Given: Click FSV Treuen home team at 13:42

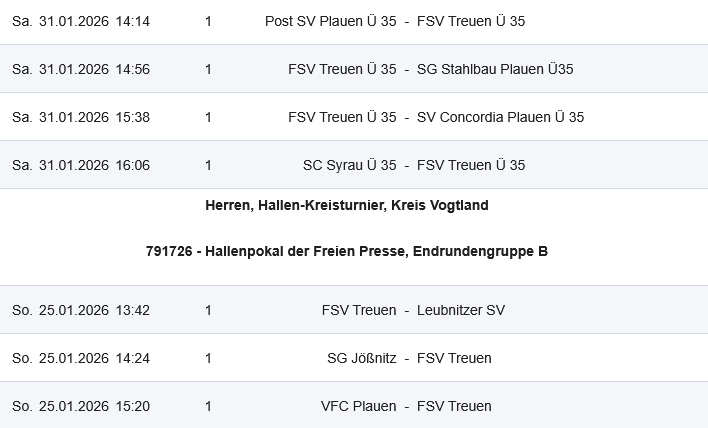Looking at the screenshot, I should [x=358, y=310].
